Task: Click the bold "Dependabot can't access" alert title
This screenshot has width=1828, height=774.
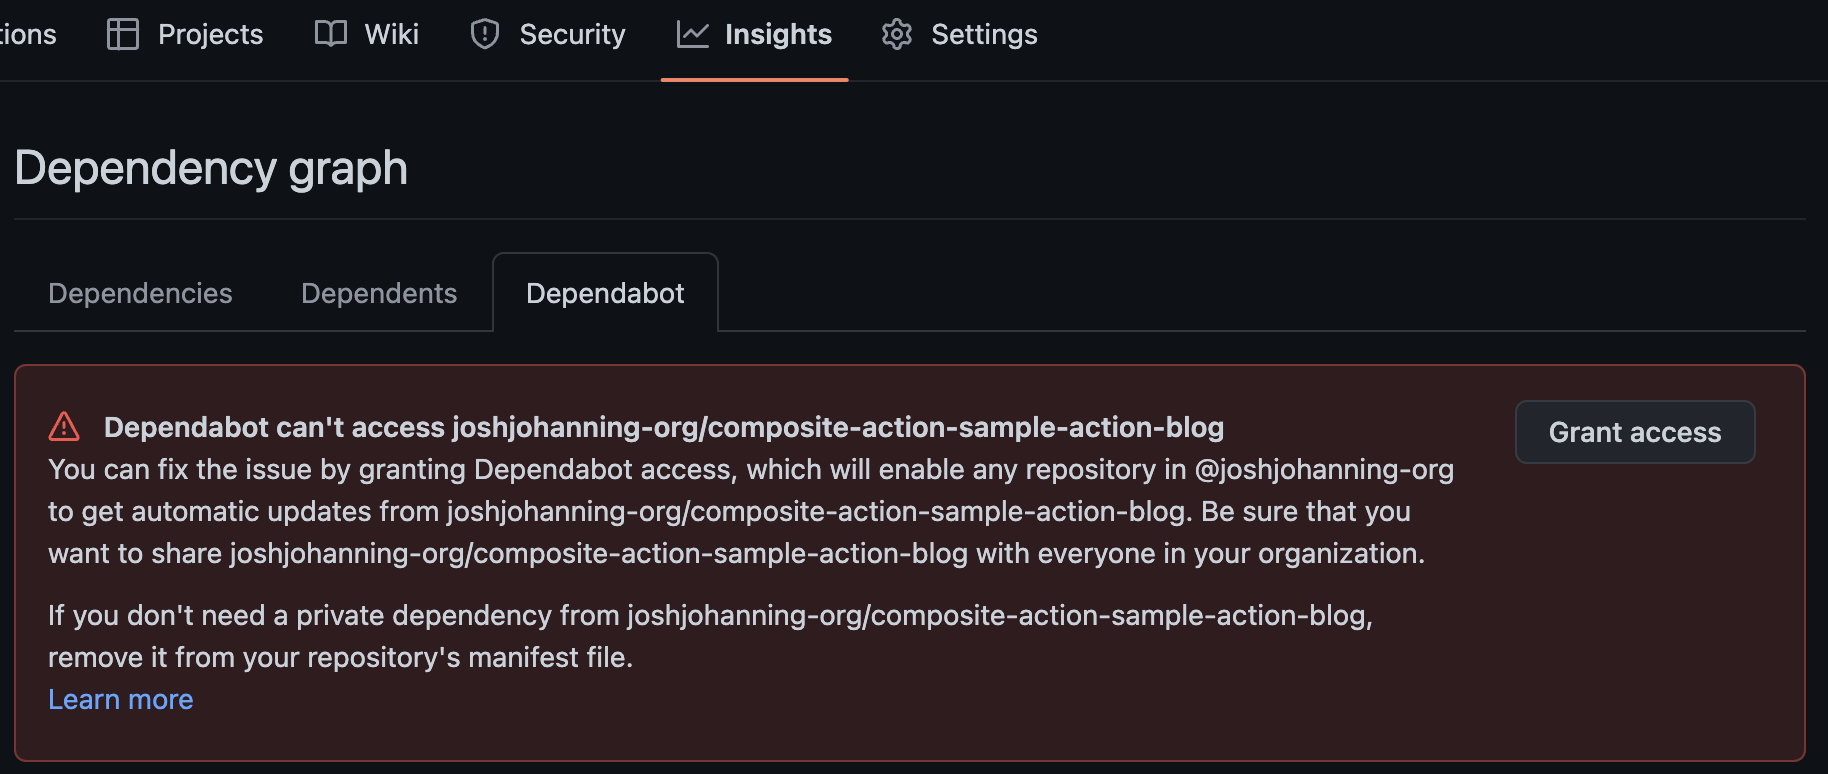Action: pyautogui.click(x=663, y=427)
